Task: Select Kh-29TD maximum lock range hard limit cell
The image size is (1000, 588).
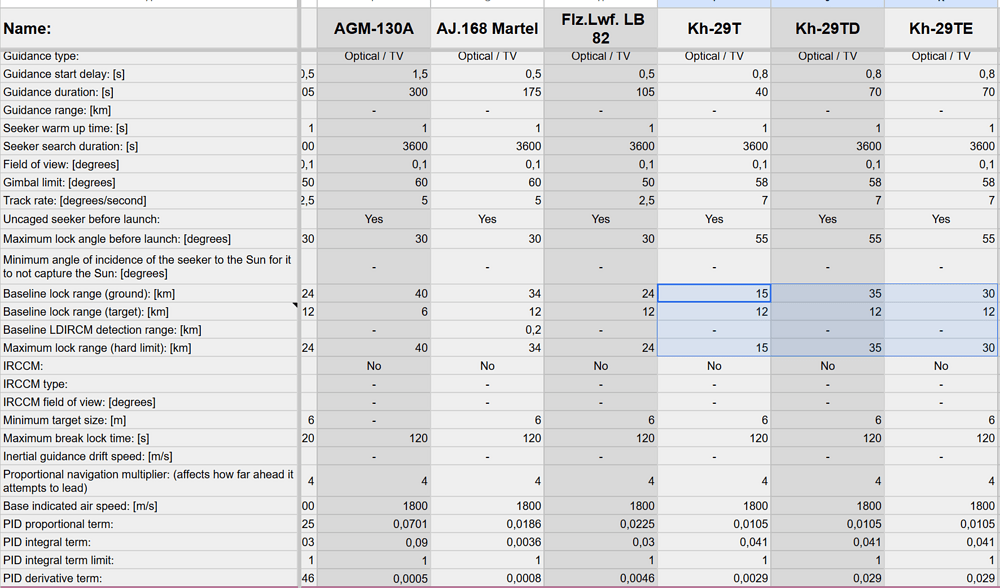Action: tap(827, 348)
